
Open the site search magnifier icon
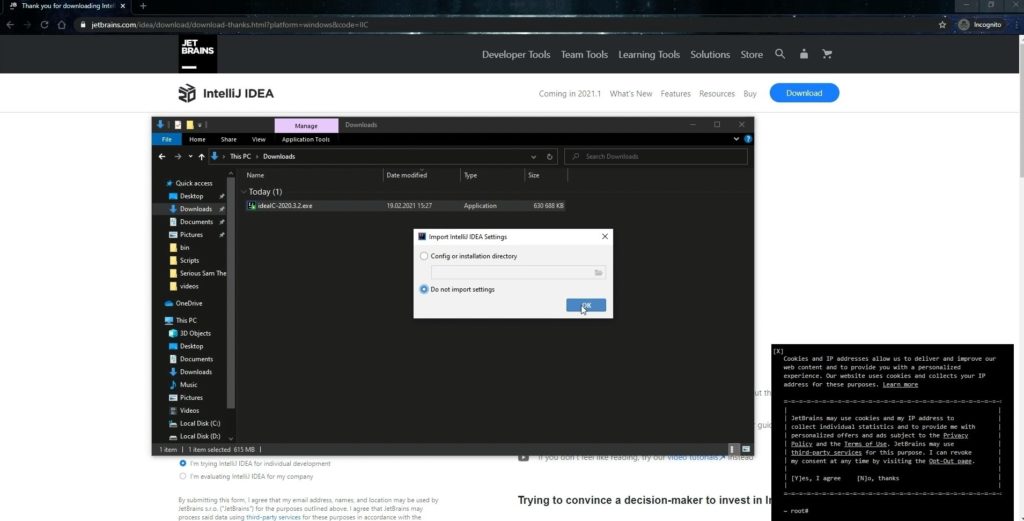point(780,54)
